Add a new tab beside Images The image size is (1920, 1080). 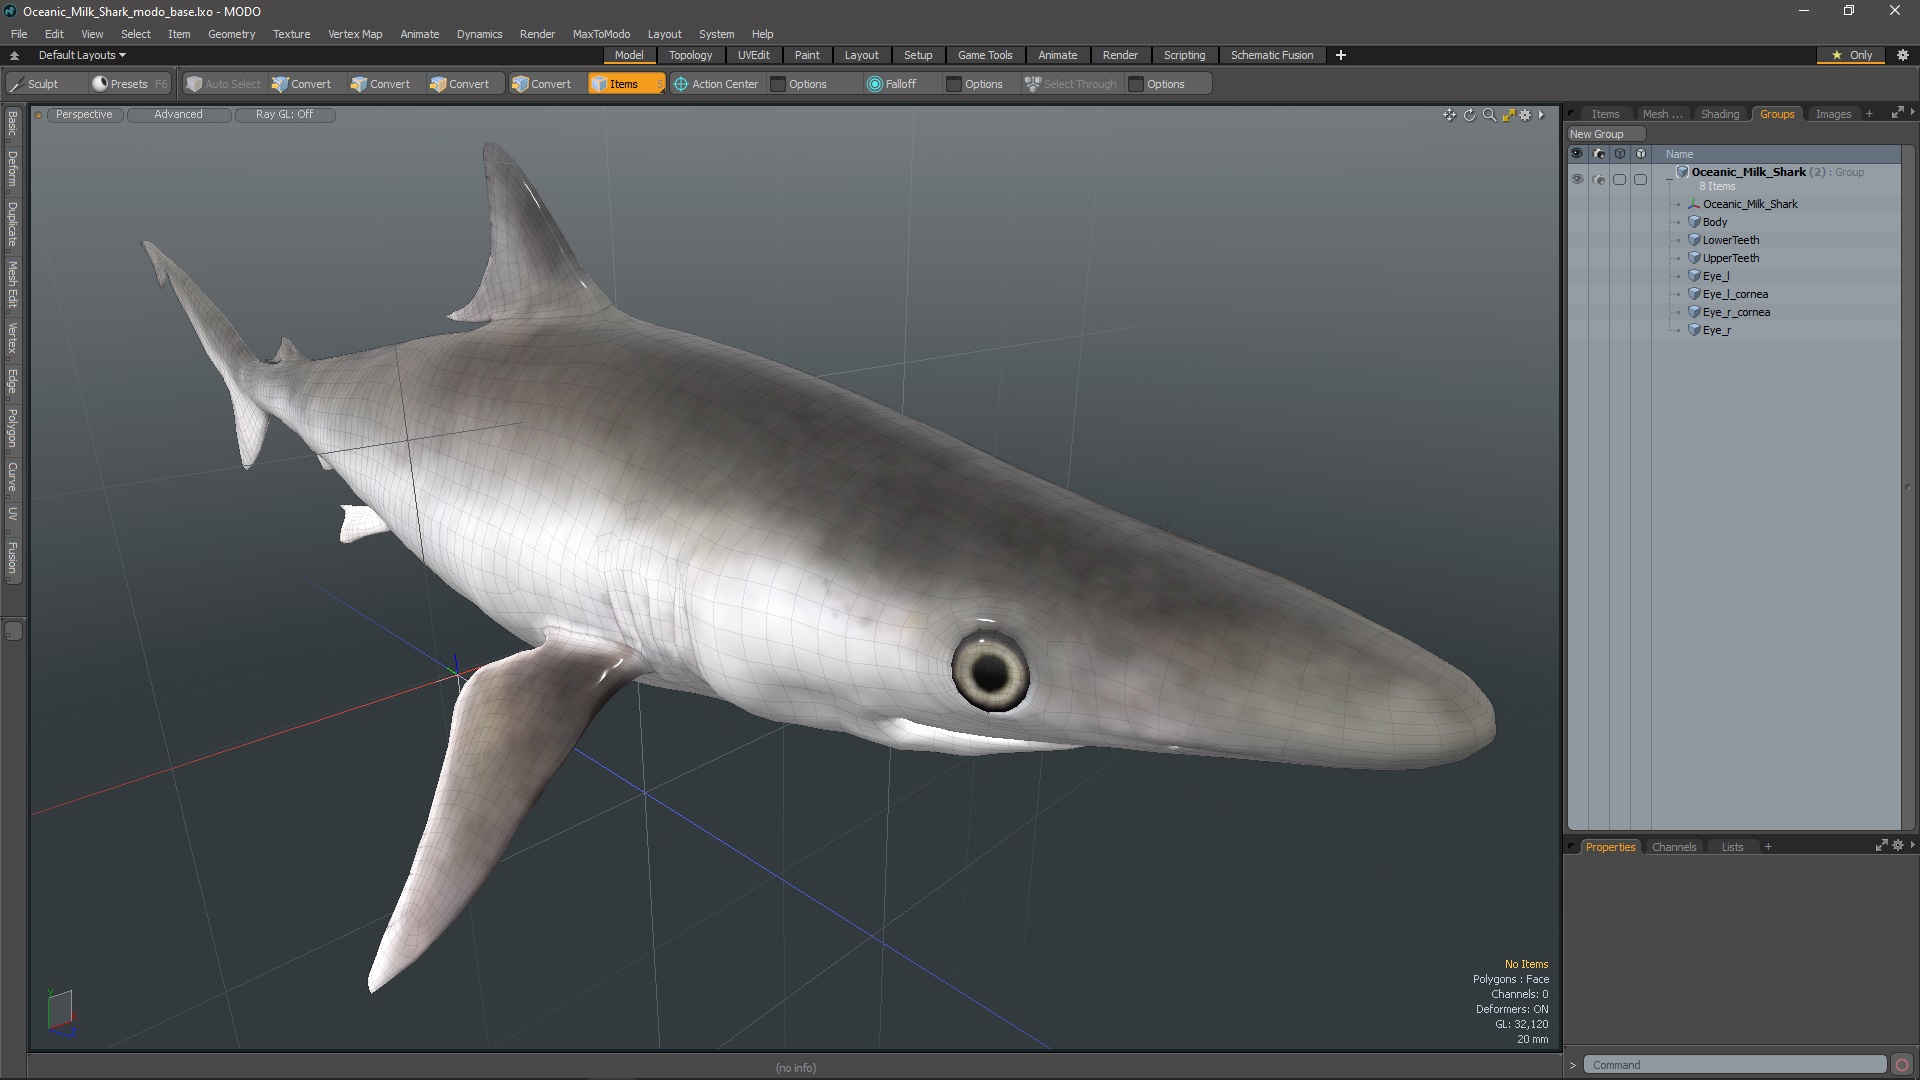[x=1869, y=114]
